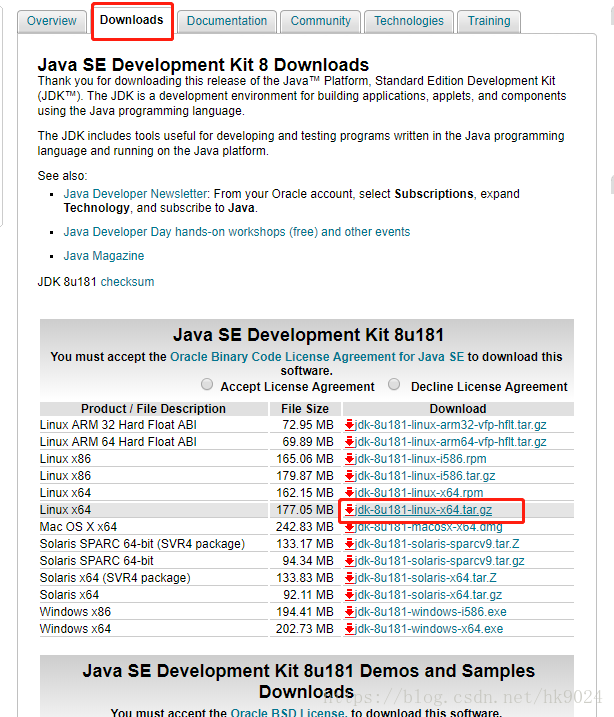Click download arrow icon for linux-arm32 tar.gz

click(350, 425)
